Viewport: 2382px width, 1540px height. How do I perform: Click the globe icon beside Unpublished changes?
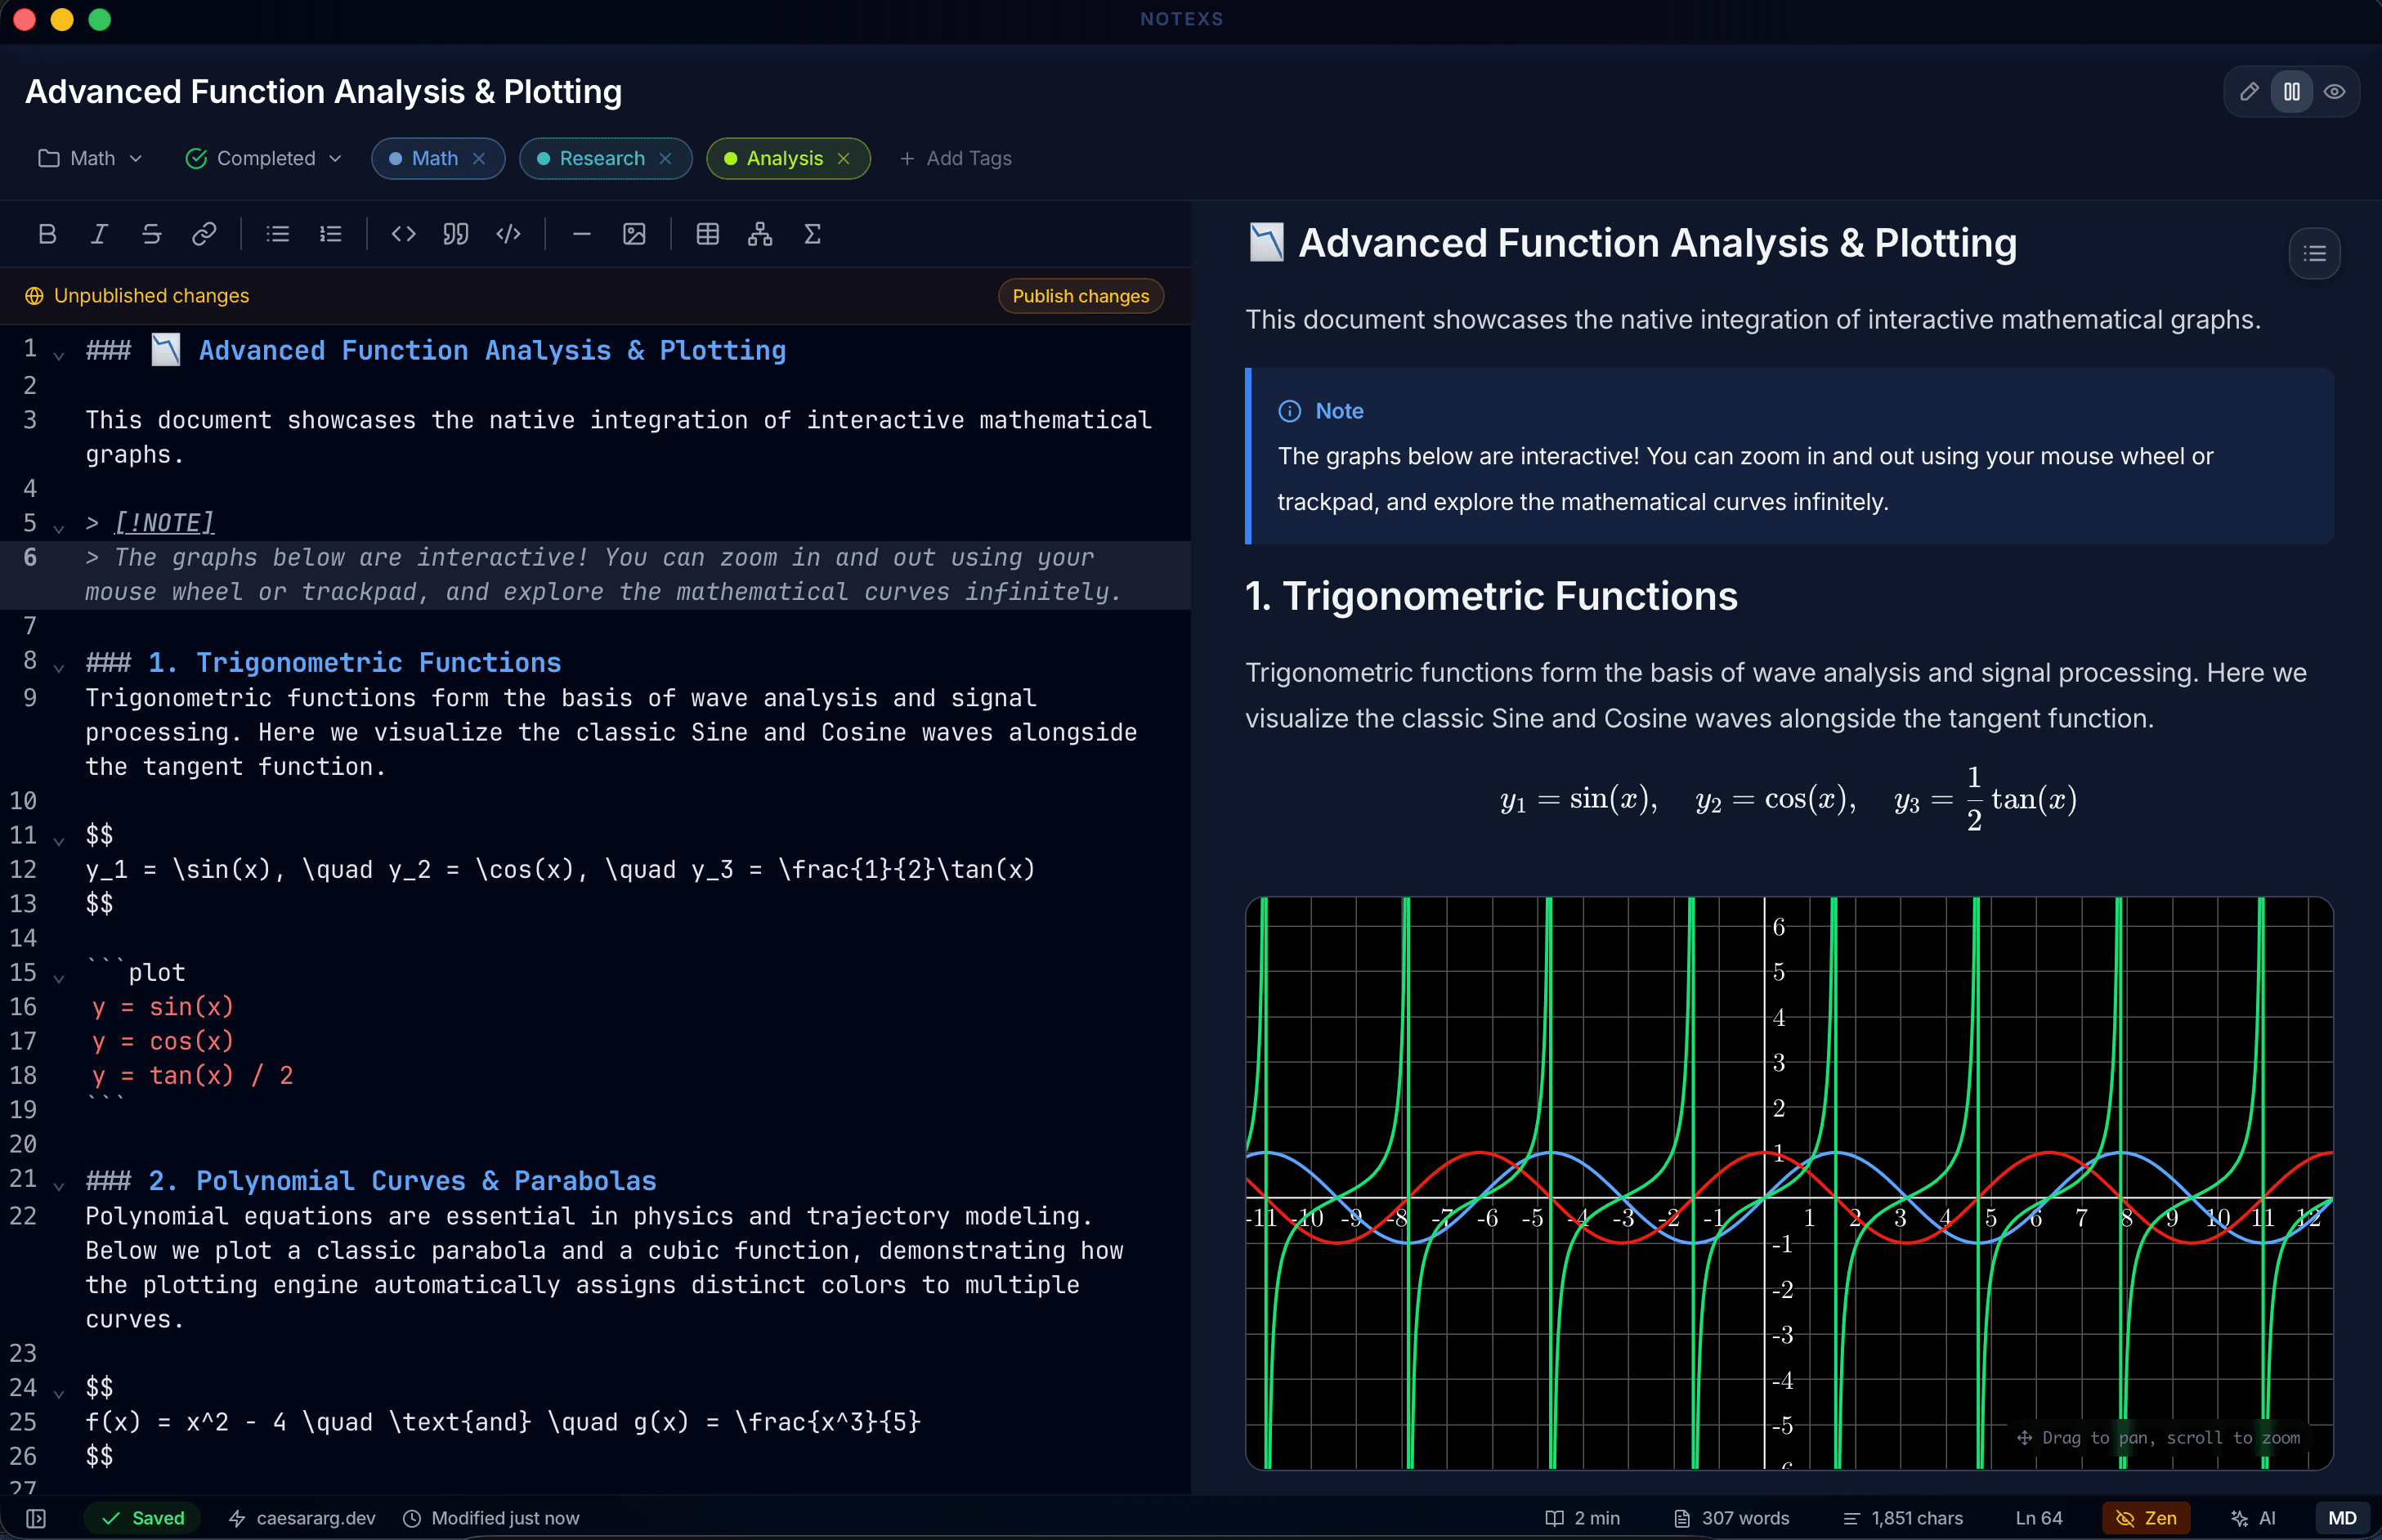pos(34,296)
